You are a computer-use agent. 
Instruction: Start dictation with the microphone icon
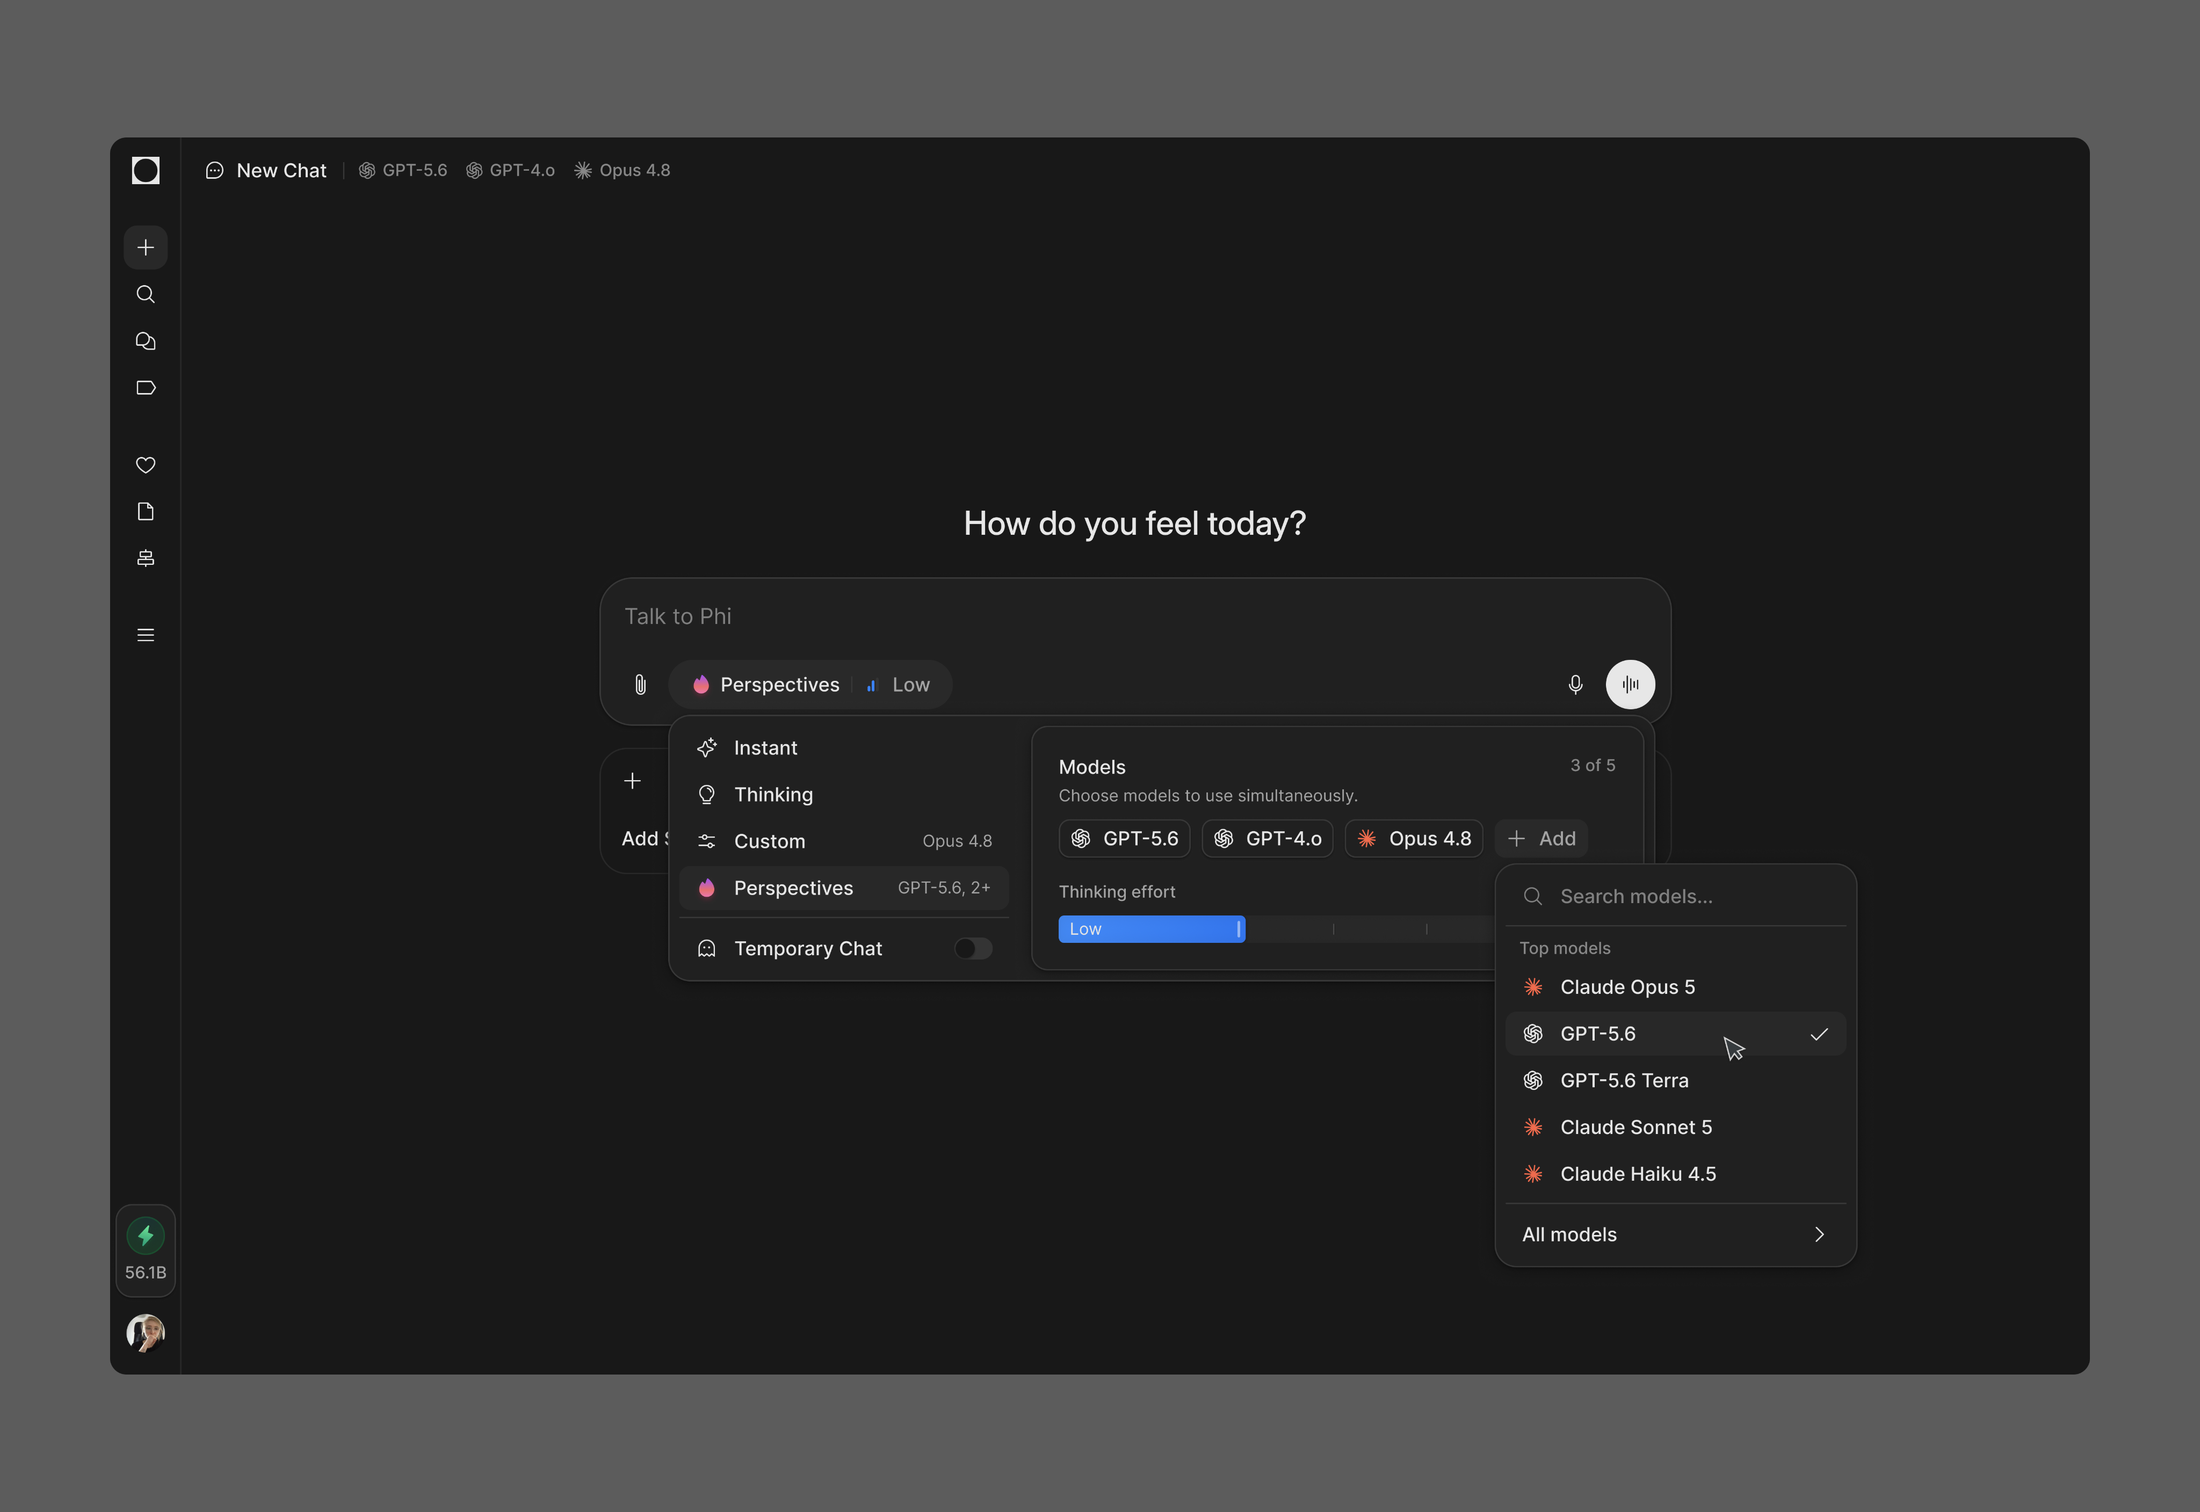pyautogui.click(x=1575, y=685)
